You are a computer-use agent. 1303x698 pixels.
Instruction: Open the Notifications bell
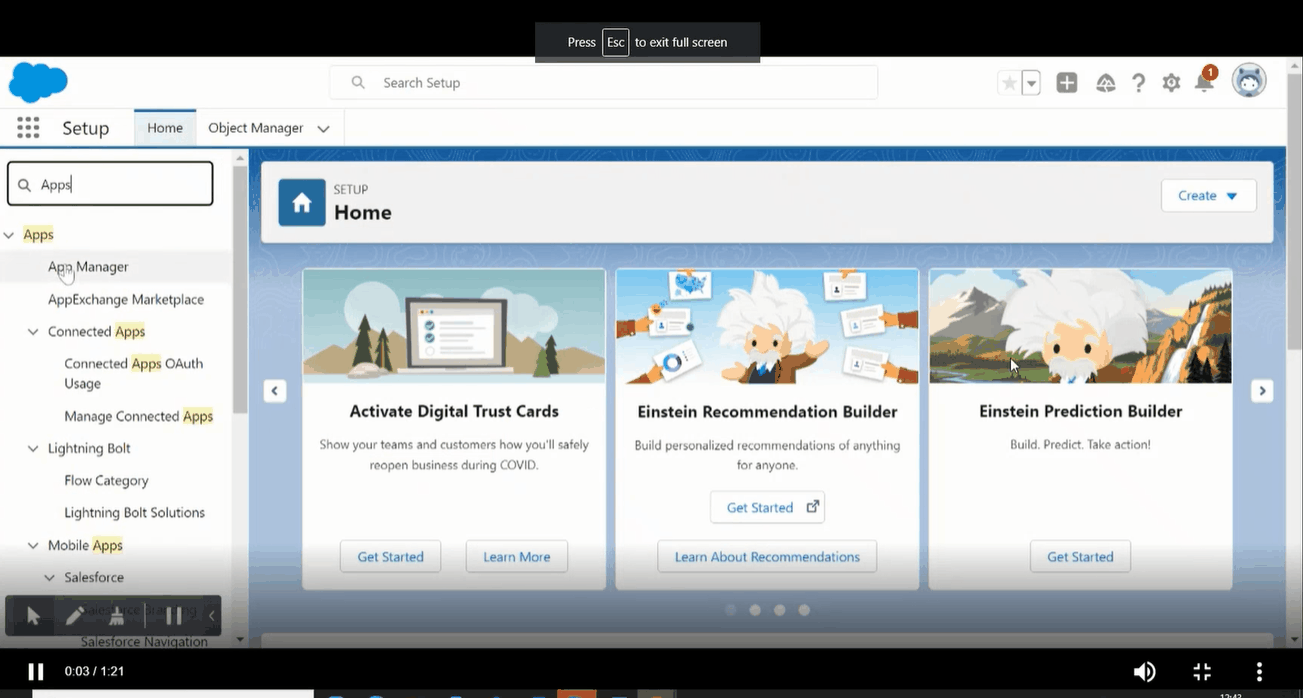coord(1204,82)
